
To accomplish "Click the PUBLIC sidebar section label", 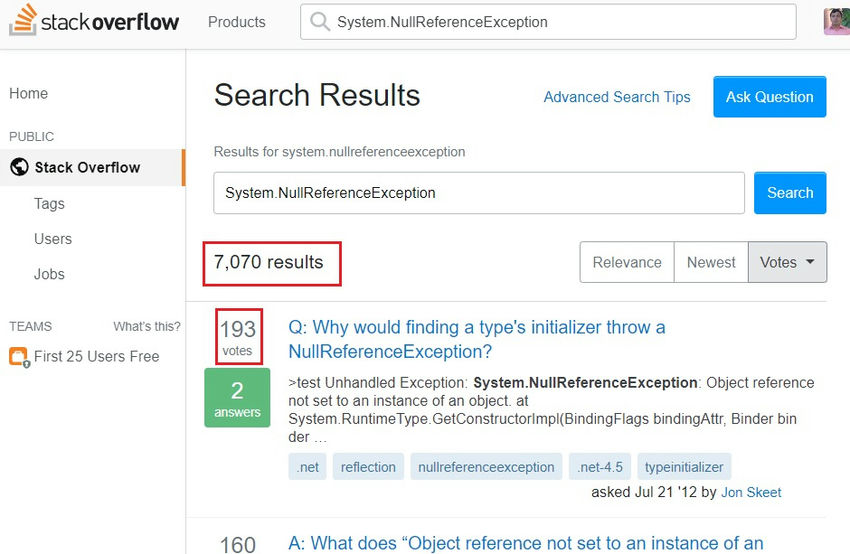I will pyautogui.click(x=31, y=137).
